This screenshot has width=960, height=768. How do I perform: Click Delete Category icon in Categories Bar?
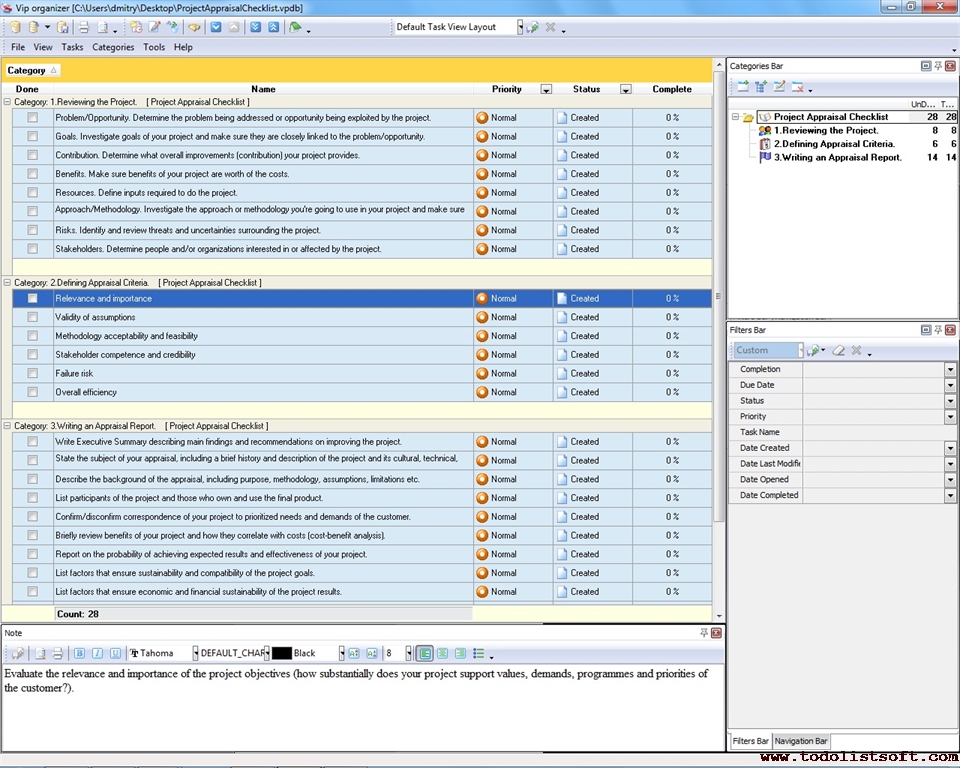pos(798,87)
